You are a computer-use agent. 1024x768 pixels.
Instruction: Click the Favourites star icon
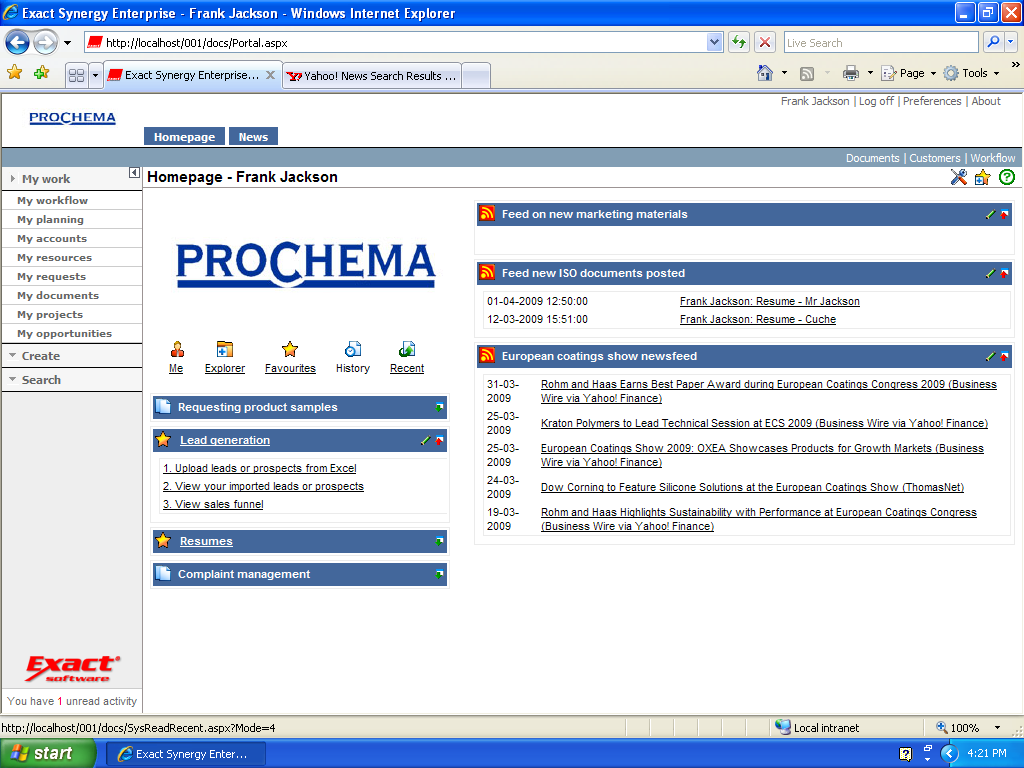point(290,349)
